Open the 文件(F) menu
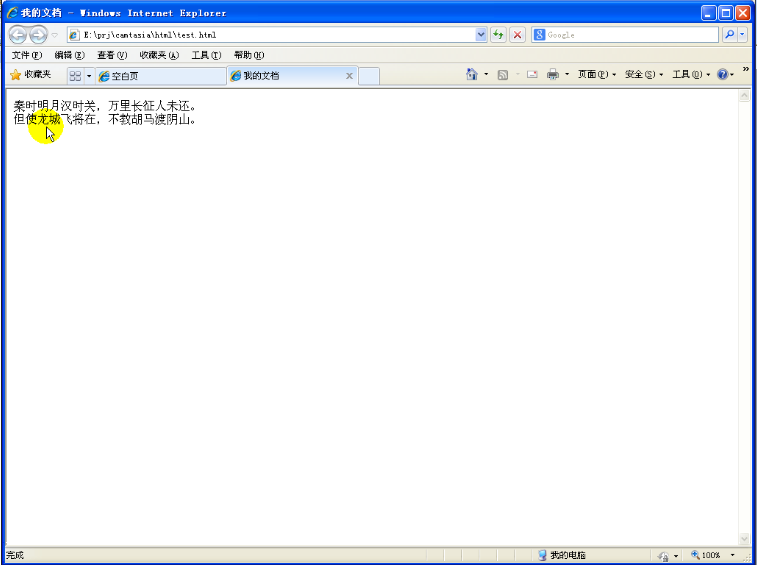Viewport: 757px width, 565px height. tap(26, 55)
